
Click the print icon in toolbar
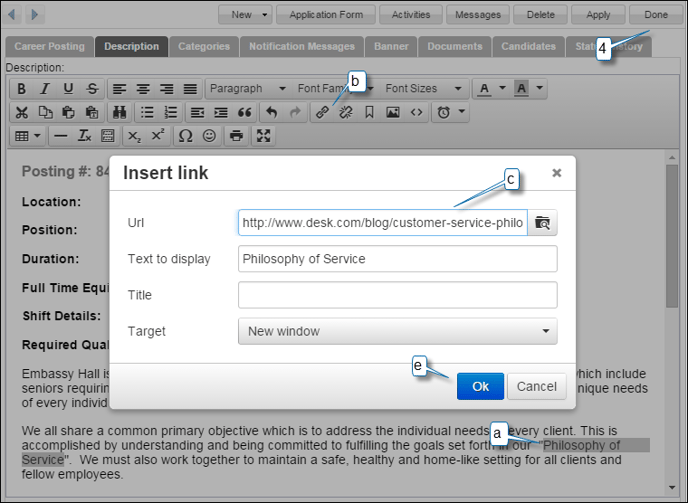[x=236, y=135]
